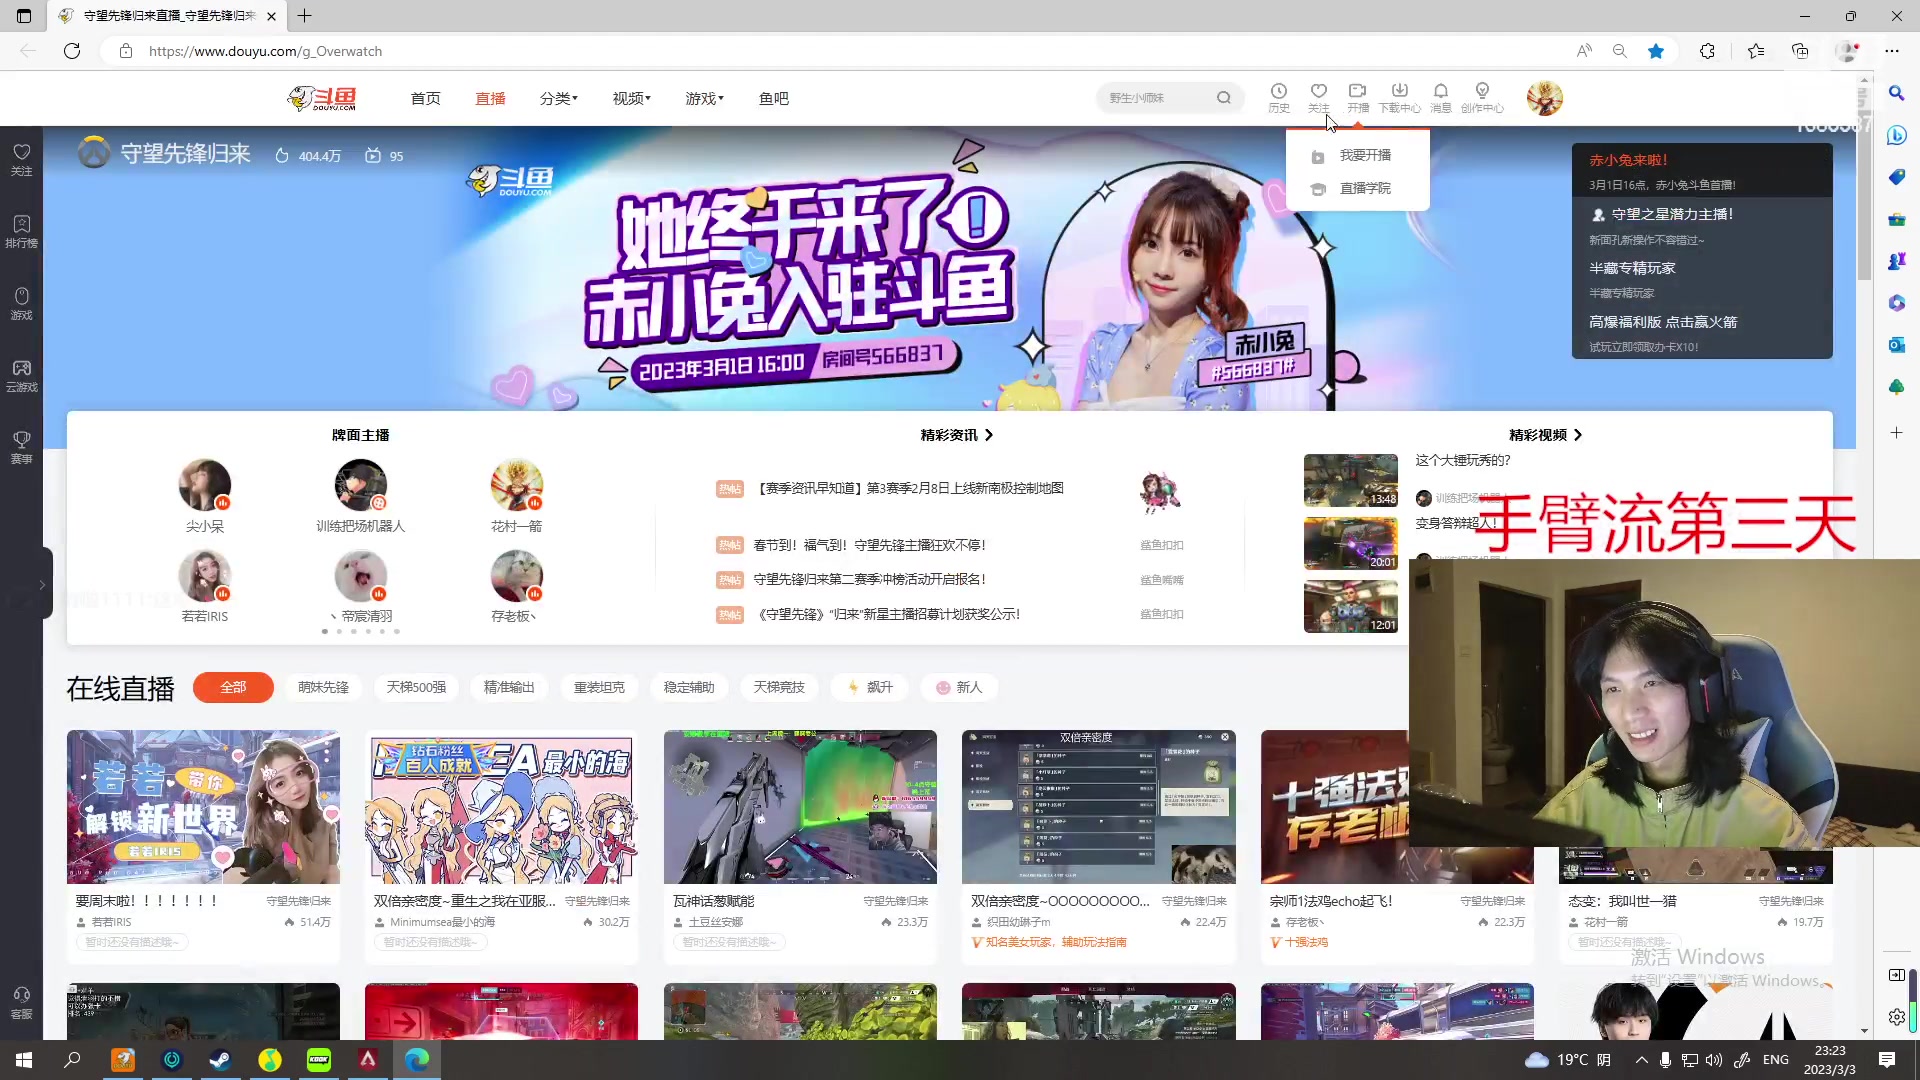
Task: Open 鱼吧 in navigation
Action: pyautogui.click(x=773, y=98)
